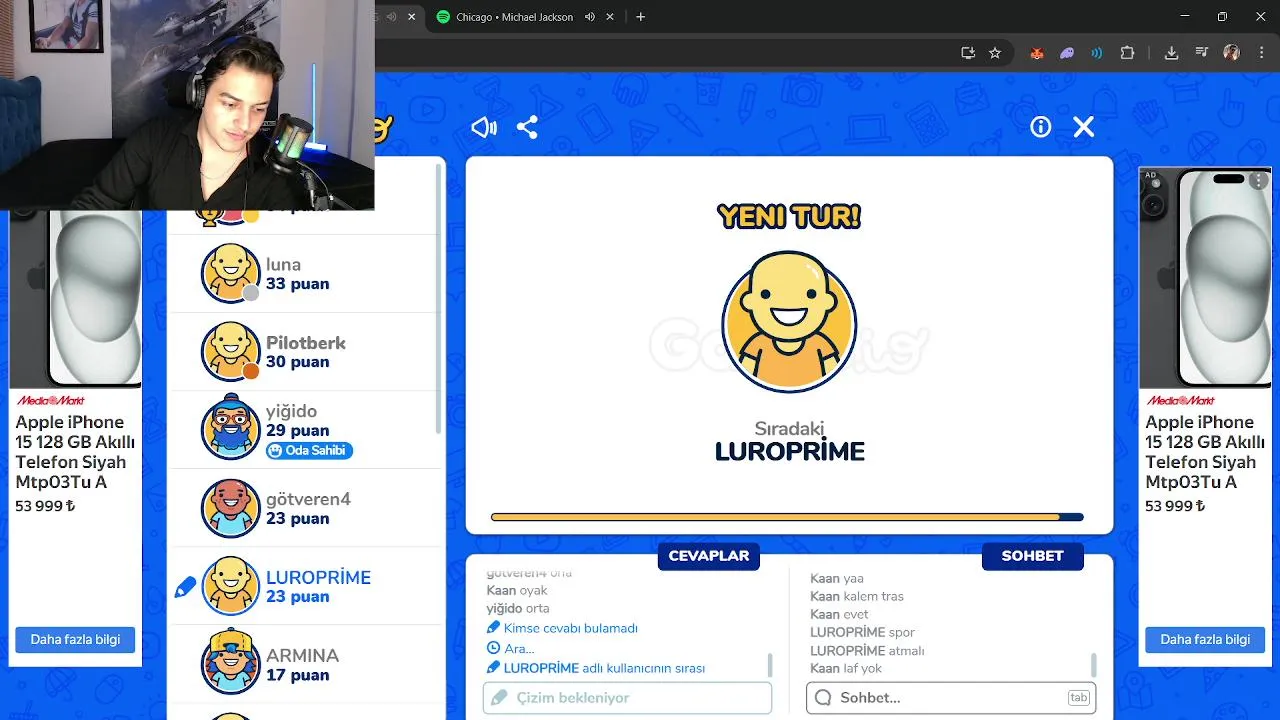Click LUROPRİME's avatar in player list
The width and height of the screenshot is (1280, 720).
click(231, 586)
